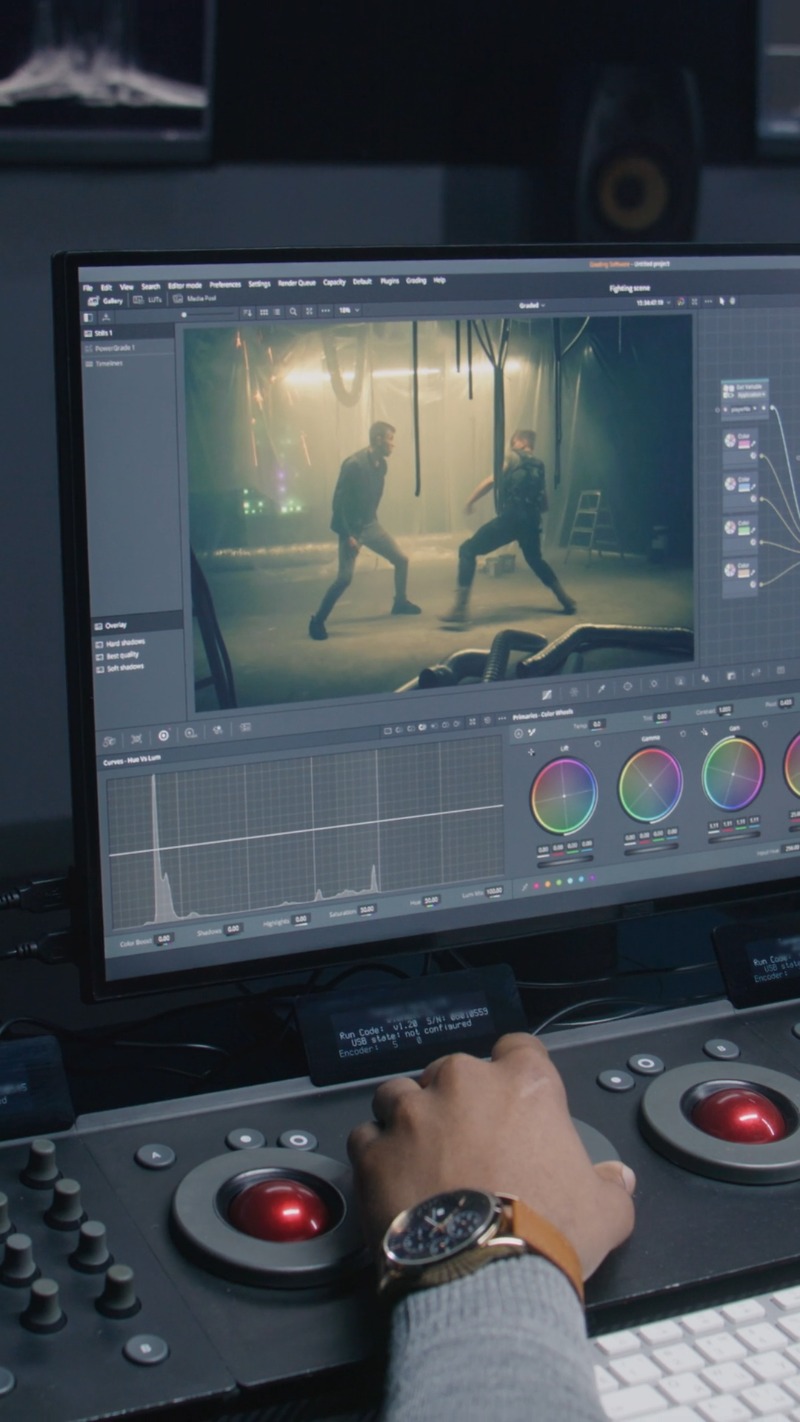Open the viewer zoom percentage dropdown
Image resolution: width=800 pixels, height=1422 pixels.
[x=349, y=311]
